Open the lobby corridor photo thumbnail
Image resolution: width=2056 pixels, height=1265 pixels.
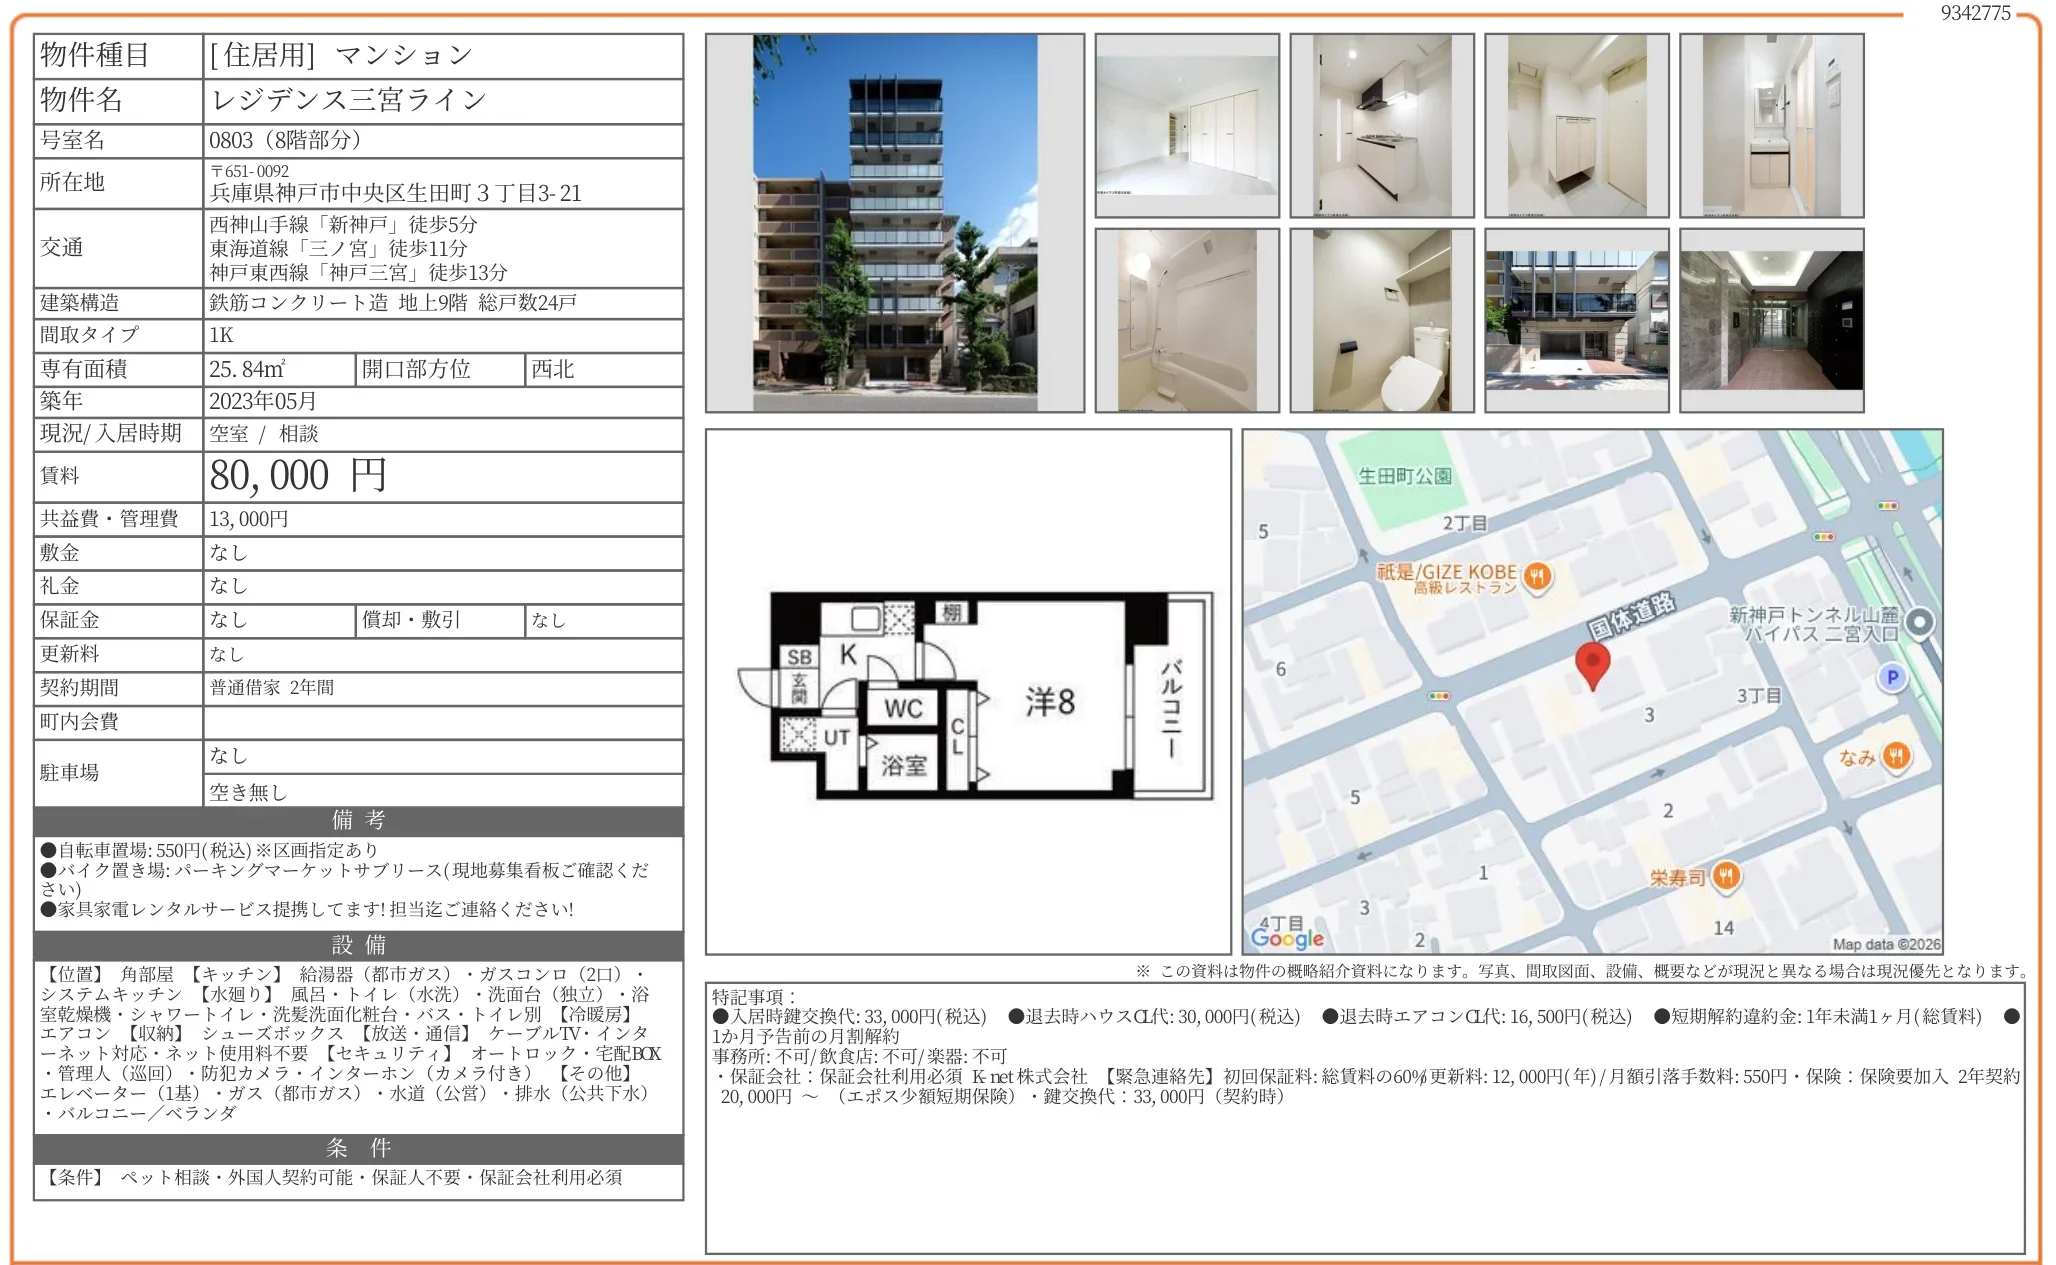pyautogui.click(x=1771, y=320)
